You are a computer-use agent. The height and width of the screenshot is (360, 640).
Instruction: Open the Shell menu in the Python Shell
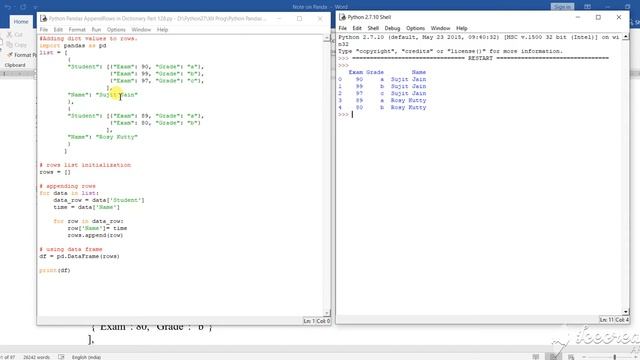(373, 28)
